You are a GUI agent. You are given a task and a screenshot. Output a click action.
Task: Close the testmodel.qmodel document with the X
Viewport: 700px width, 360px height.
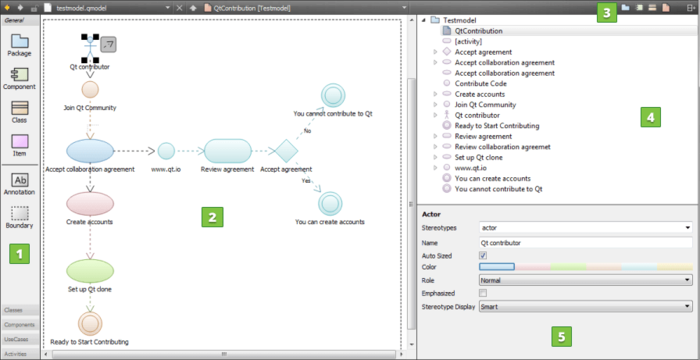pos(179,8)
